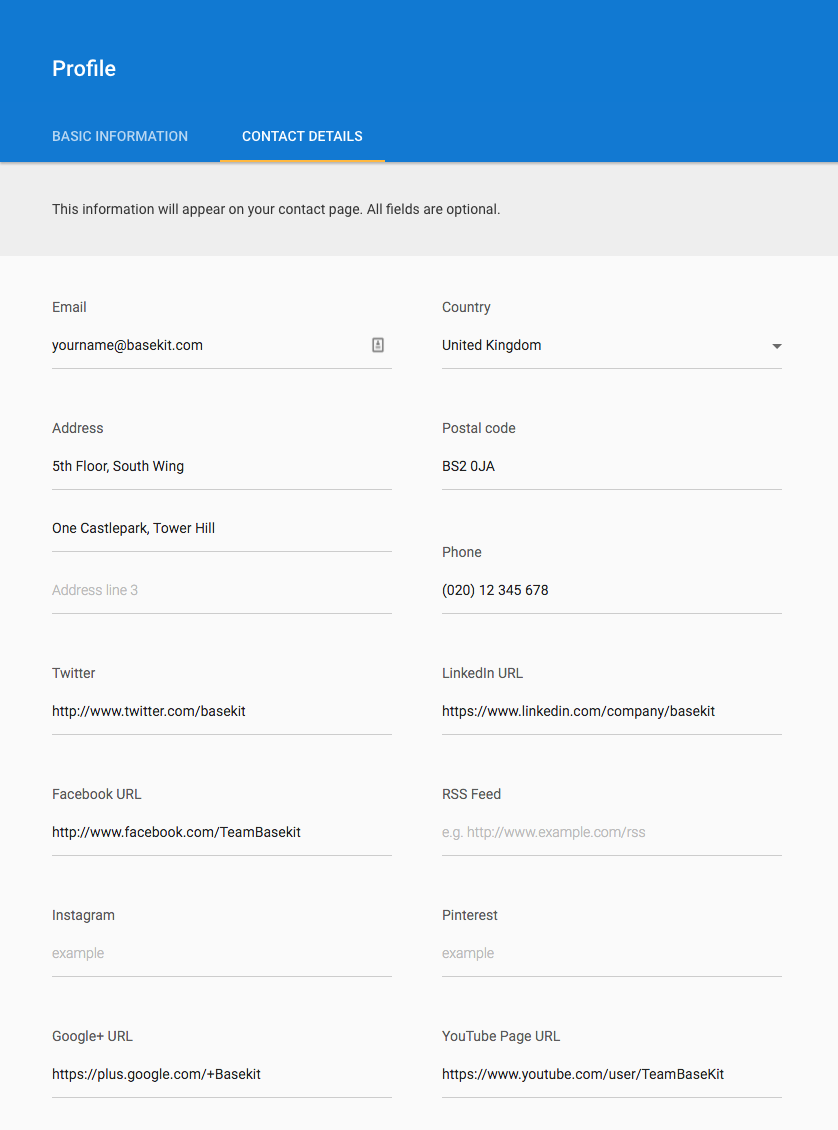Click the empty RSS Feed field

pyautogui.click(x=612, y=832)
